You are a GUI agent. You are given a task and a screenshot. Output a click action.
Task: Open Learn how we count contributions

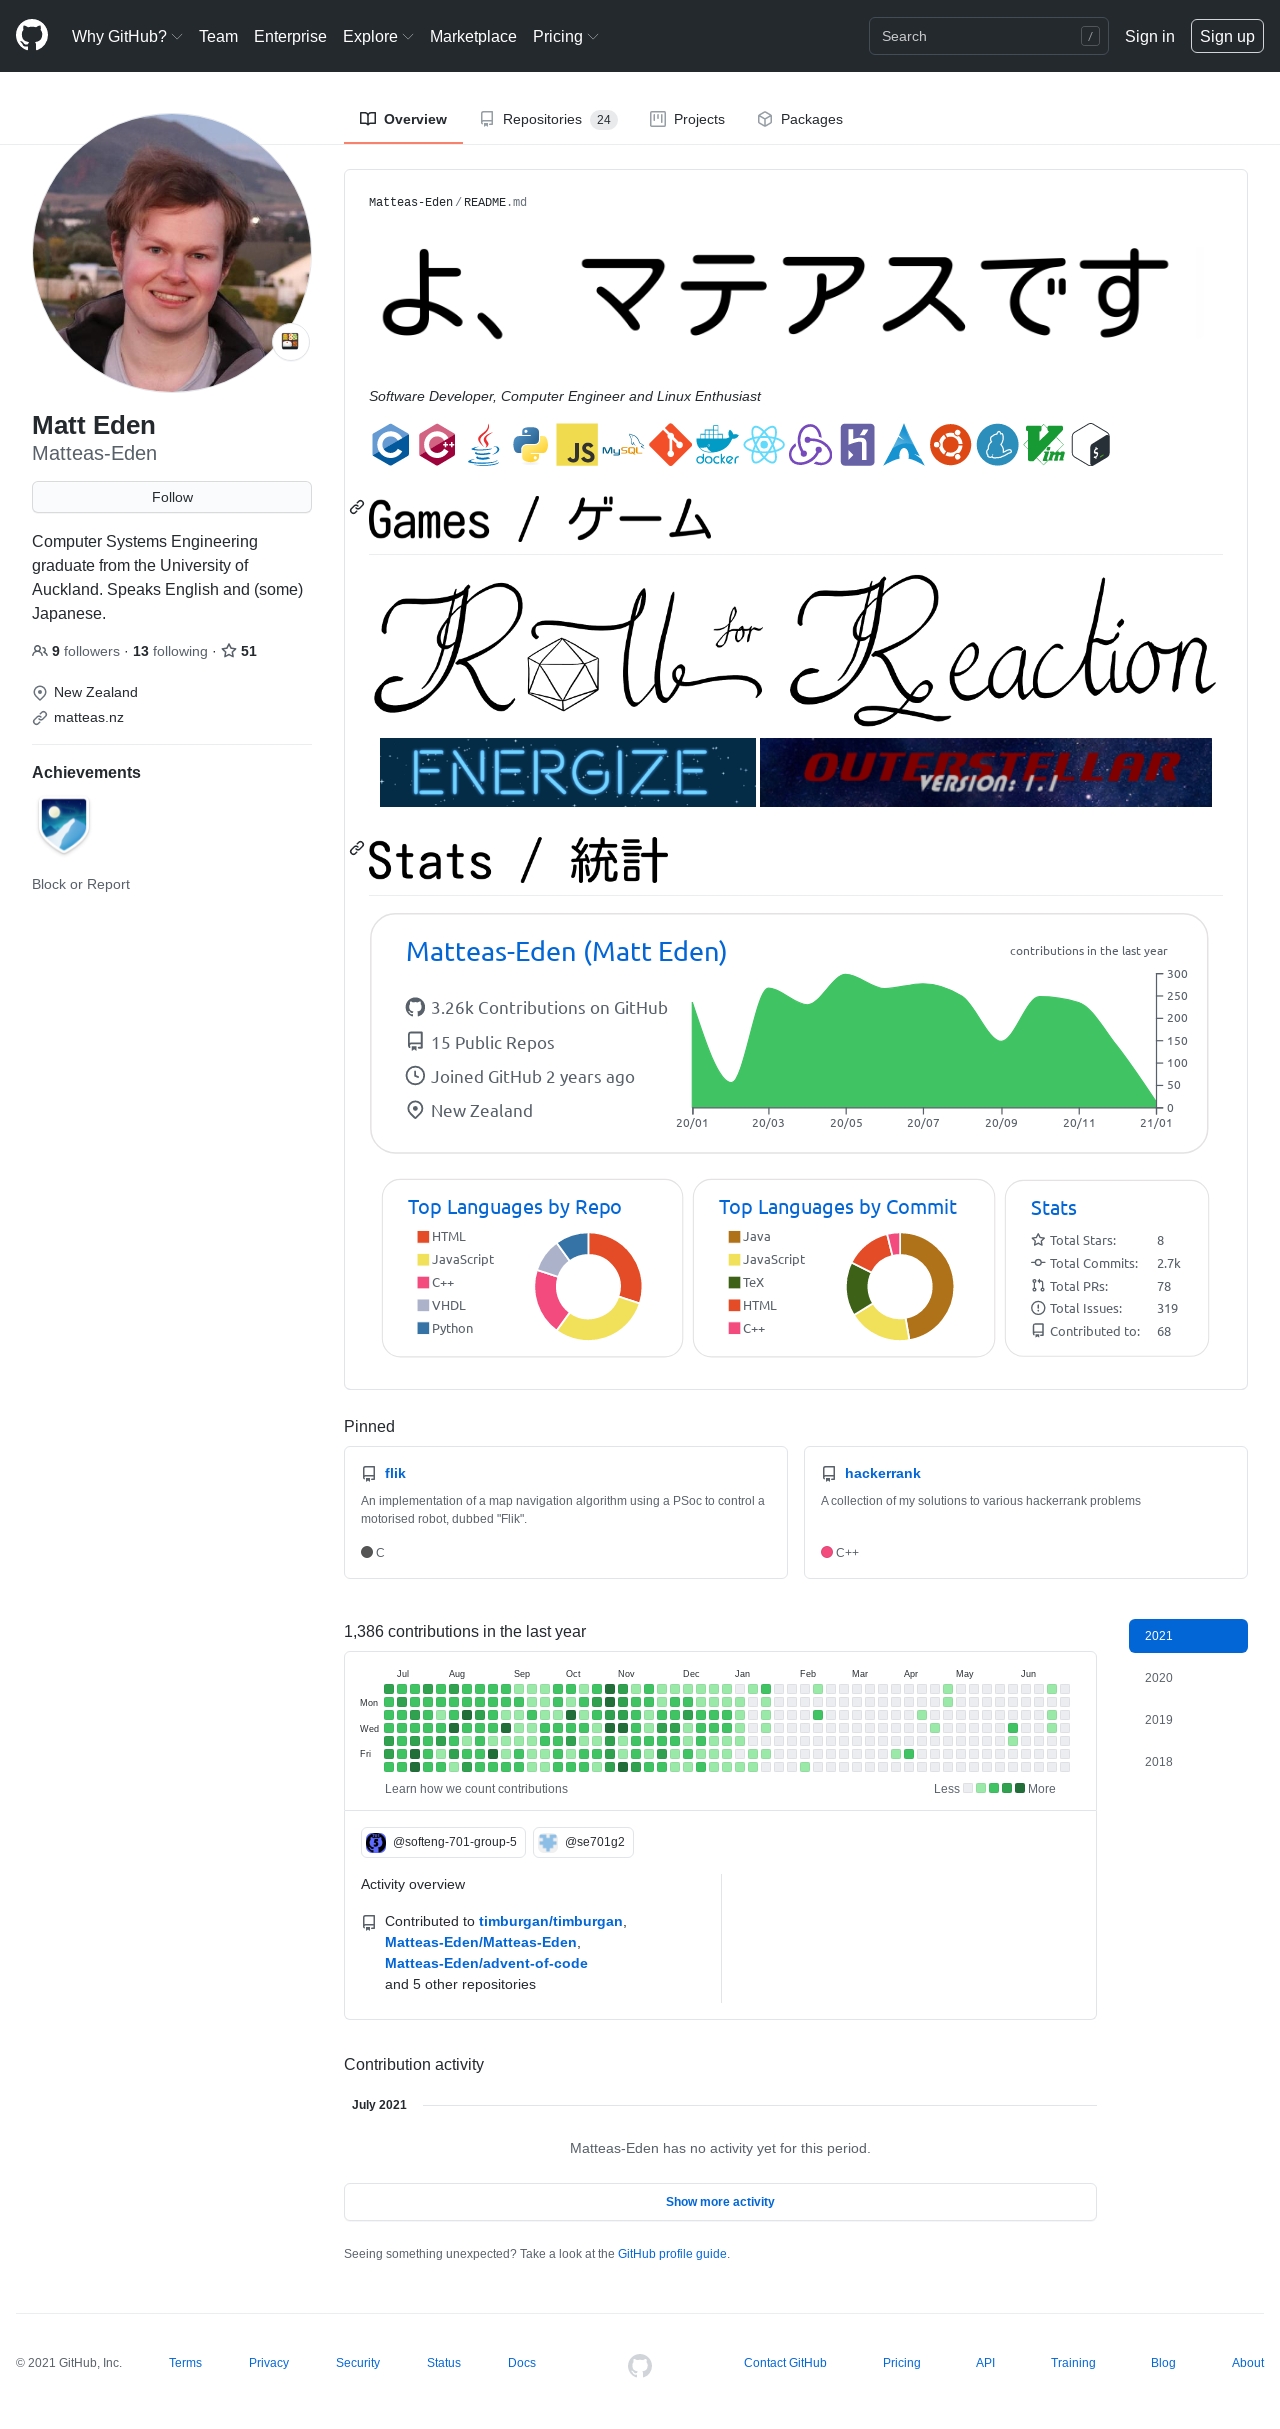(476, 1789)
